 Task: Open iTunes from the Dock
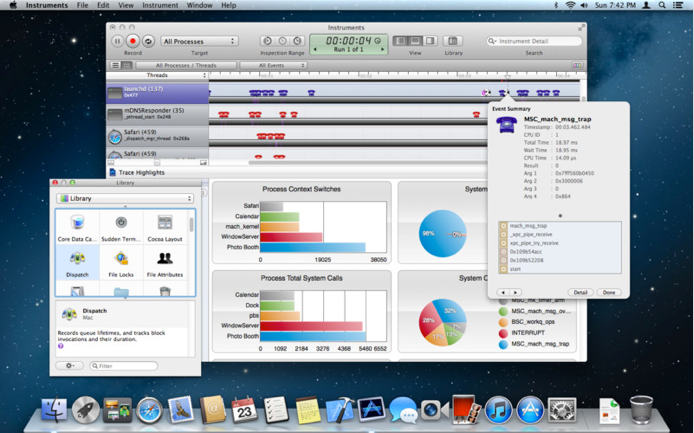pyautogui.click(x=498, y=410)
